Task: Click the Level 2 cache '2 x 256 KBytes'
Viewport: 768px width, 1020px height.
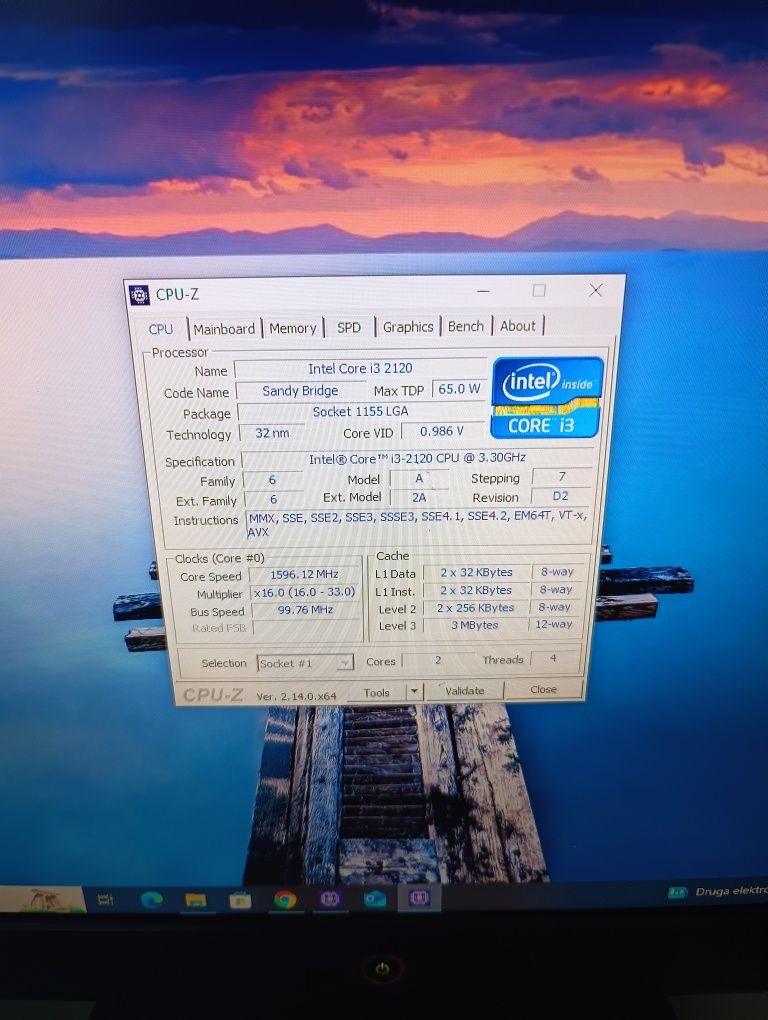Action: coord(475,608)
